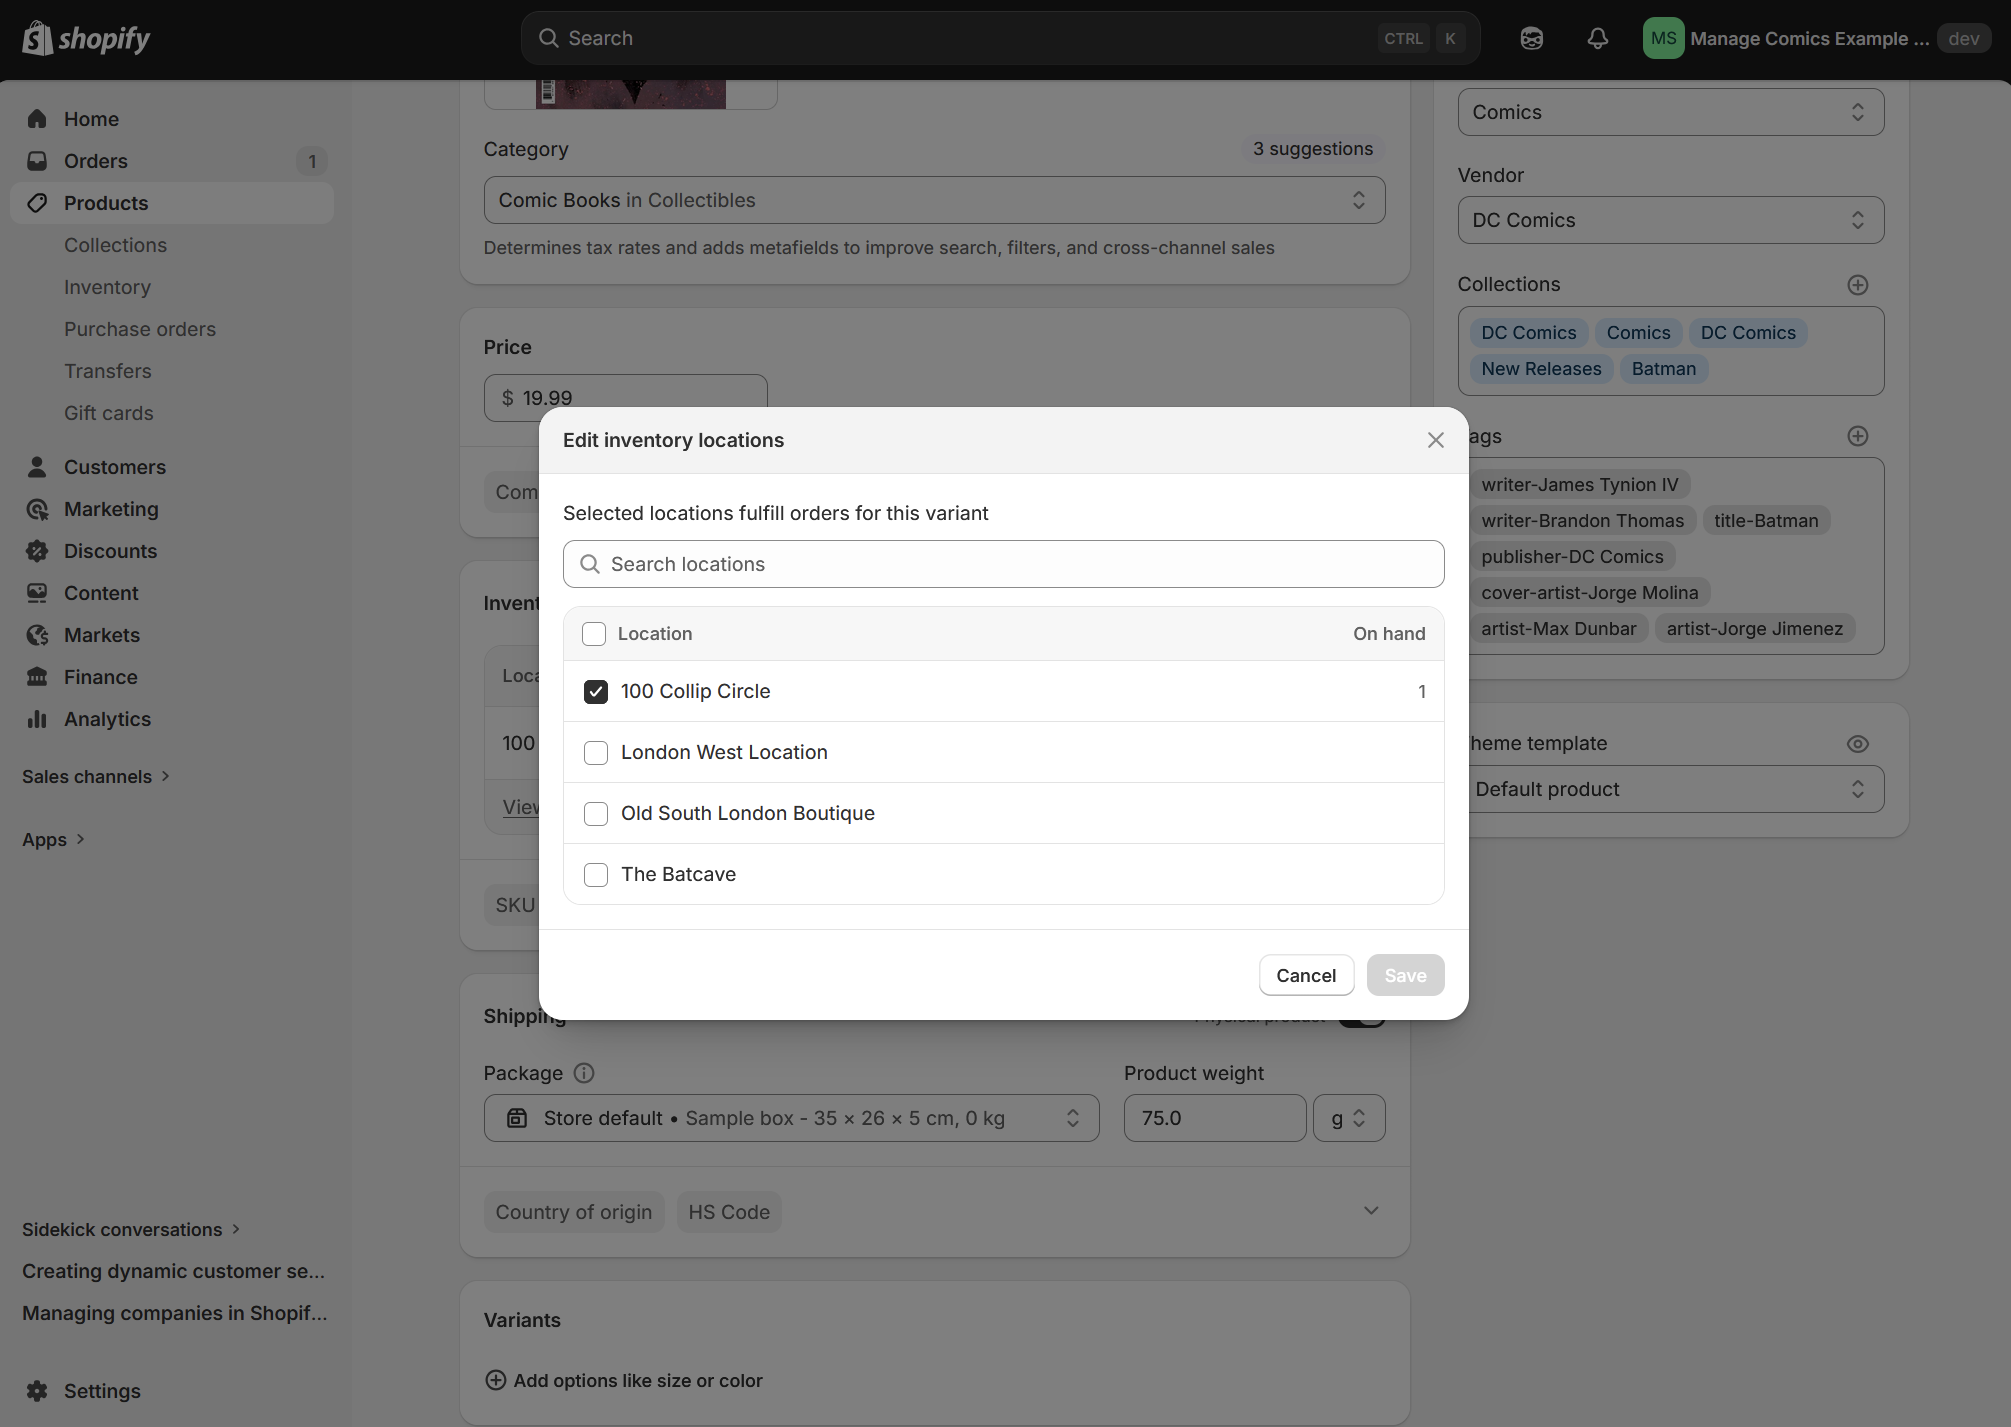Click the 3 suggestions badge

tap(1313, 149)
